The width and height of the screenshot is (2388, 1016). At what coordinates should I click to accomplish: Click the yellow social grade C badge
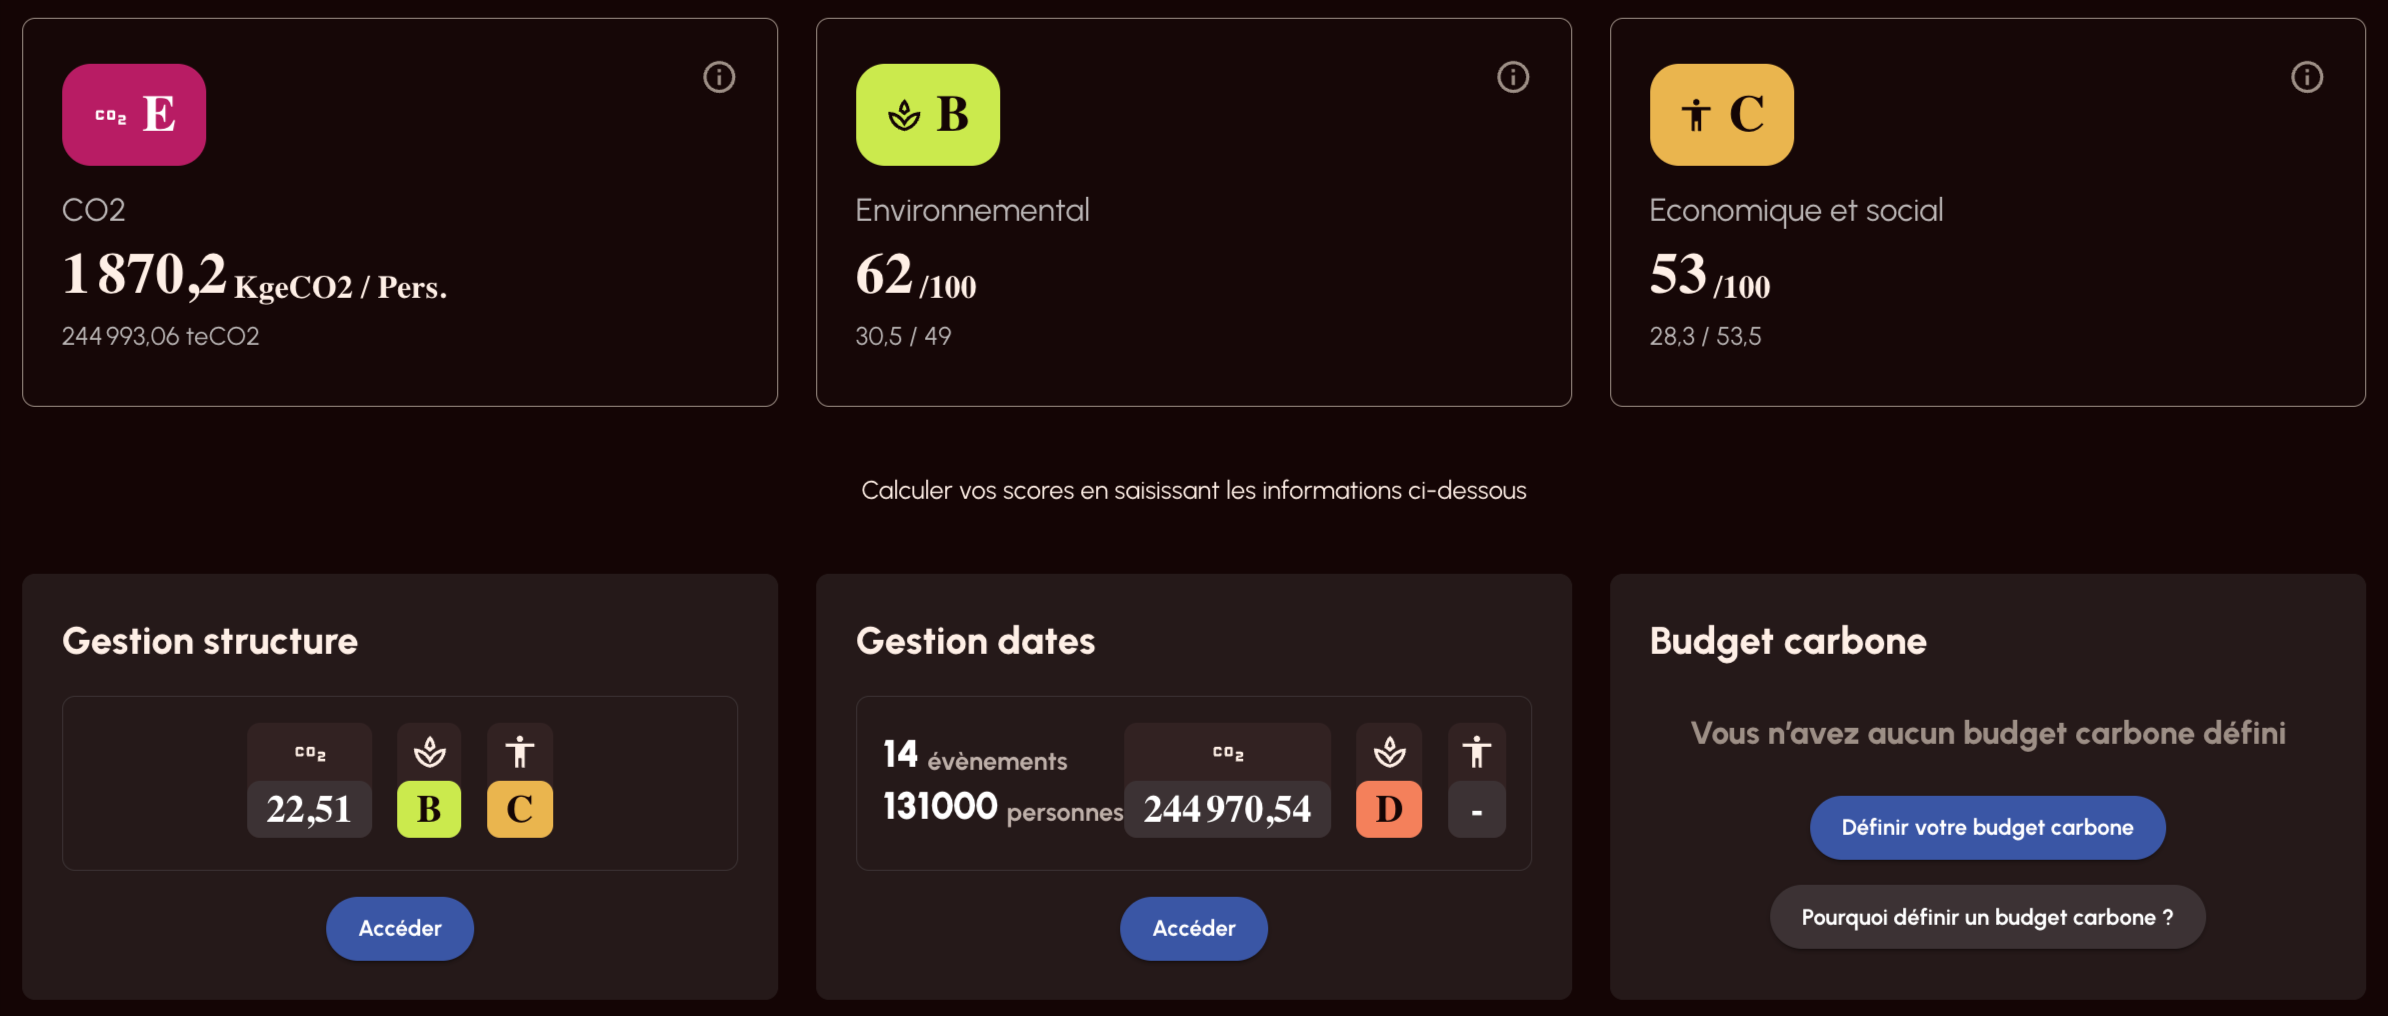click(1722, 115)
